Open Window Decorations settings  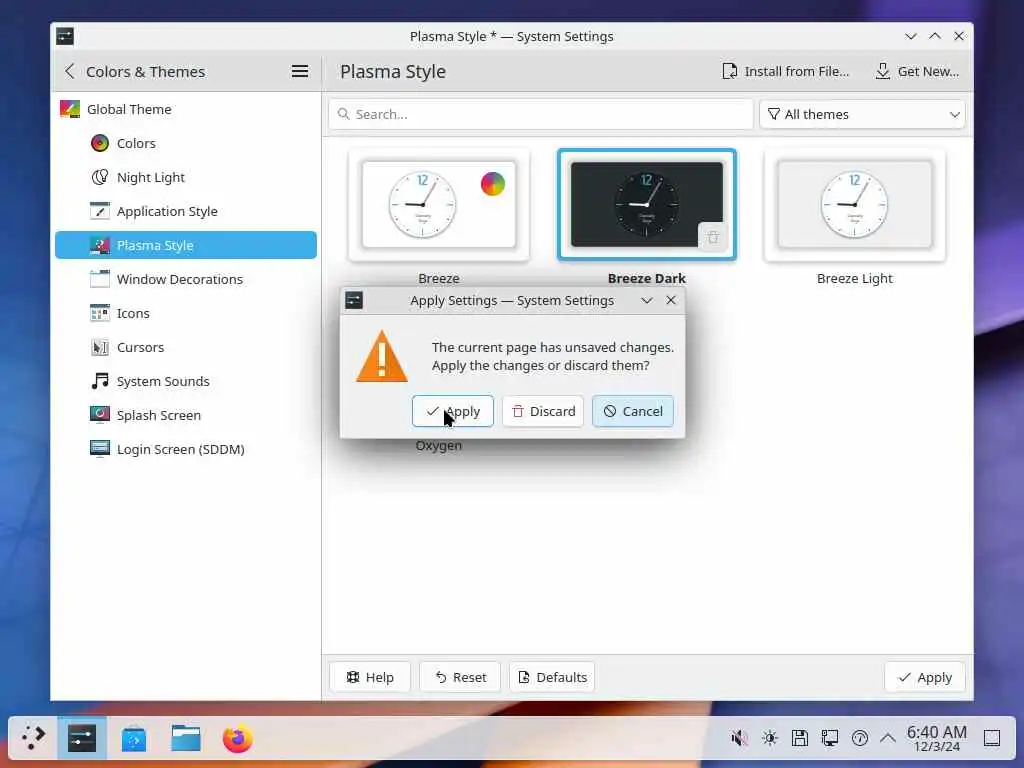(x=186, y=279)
